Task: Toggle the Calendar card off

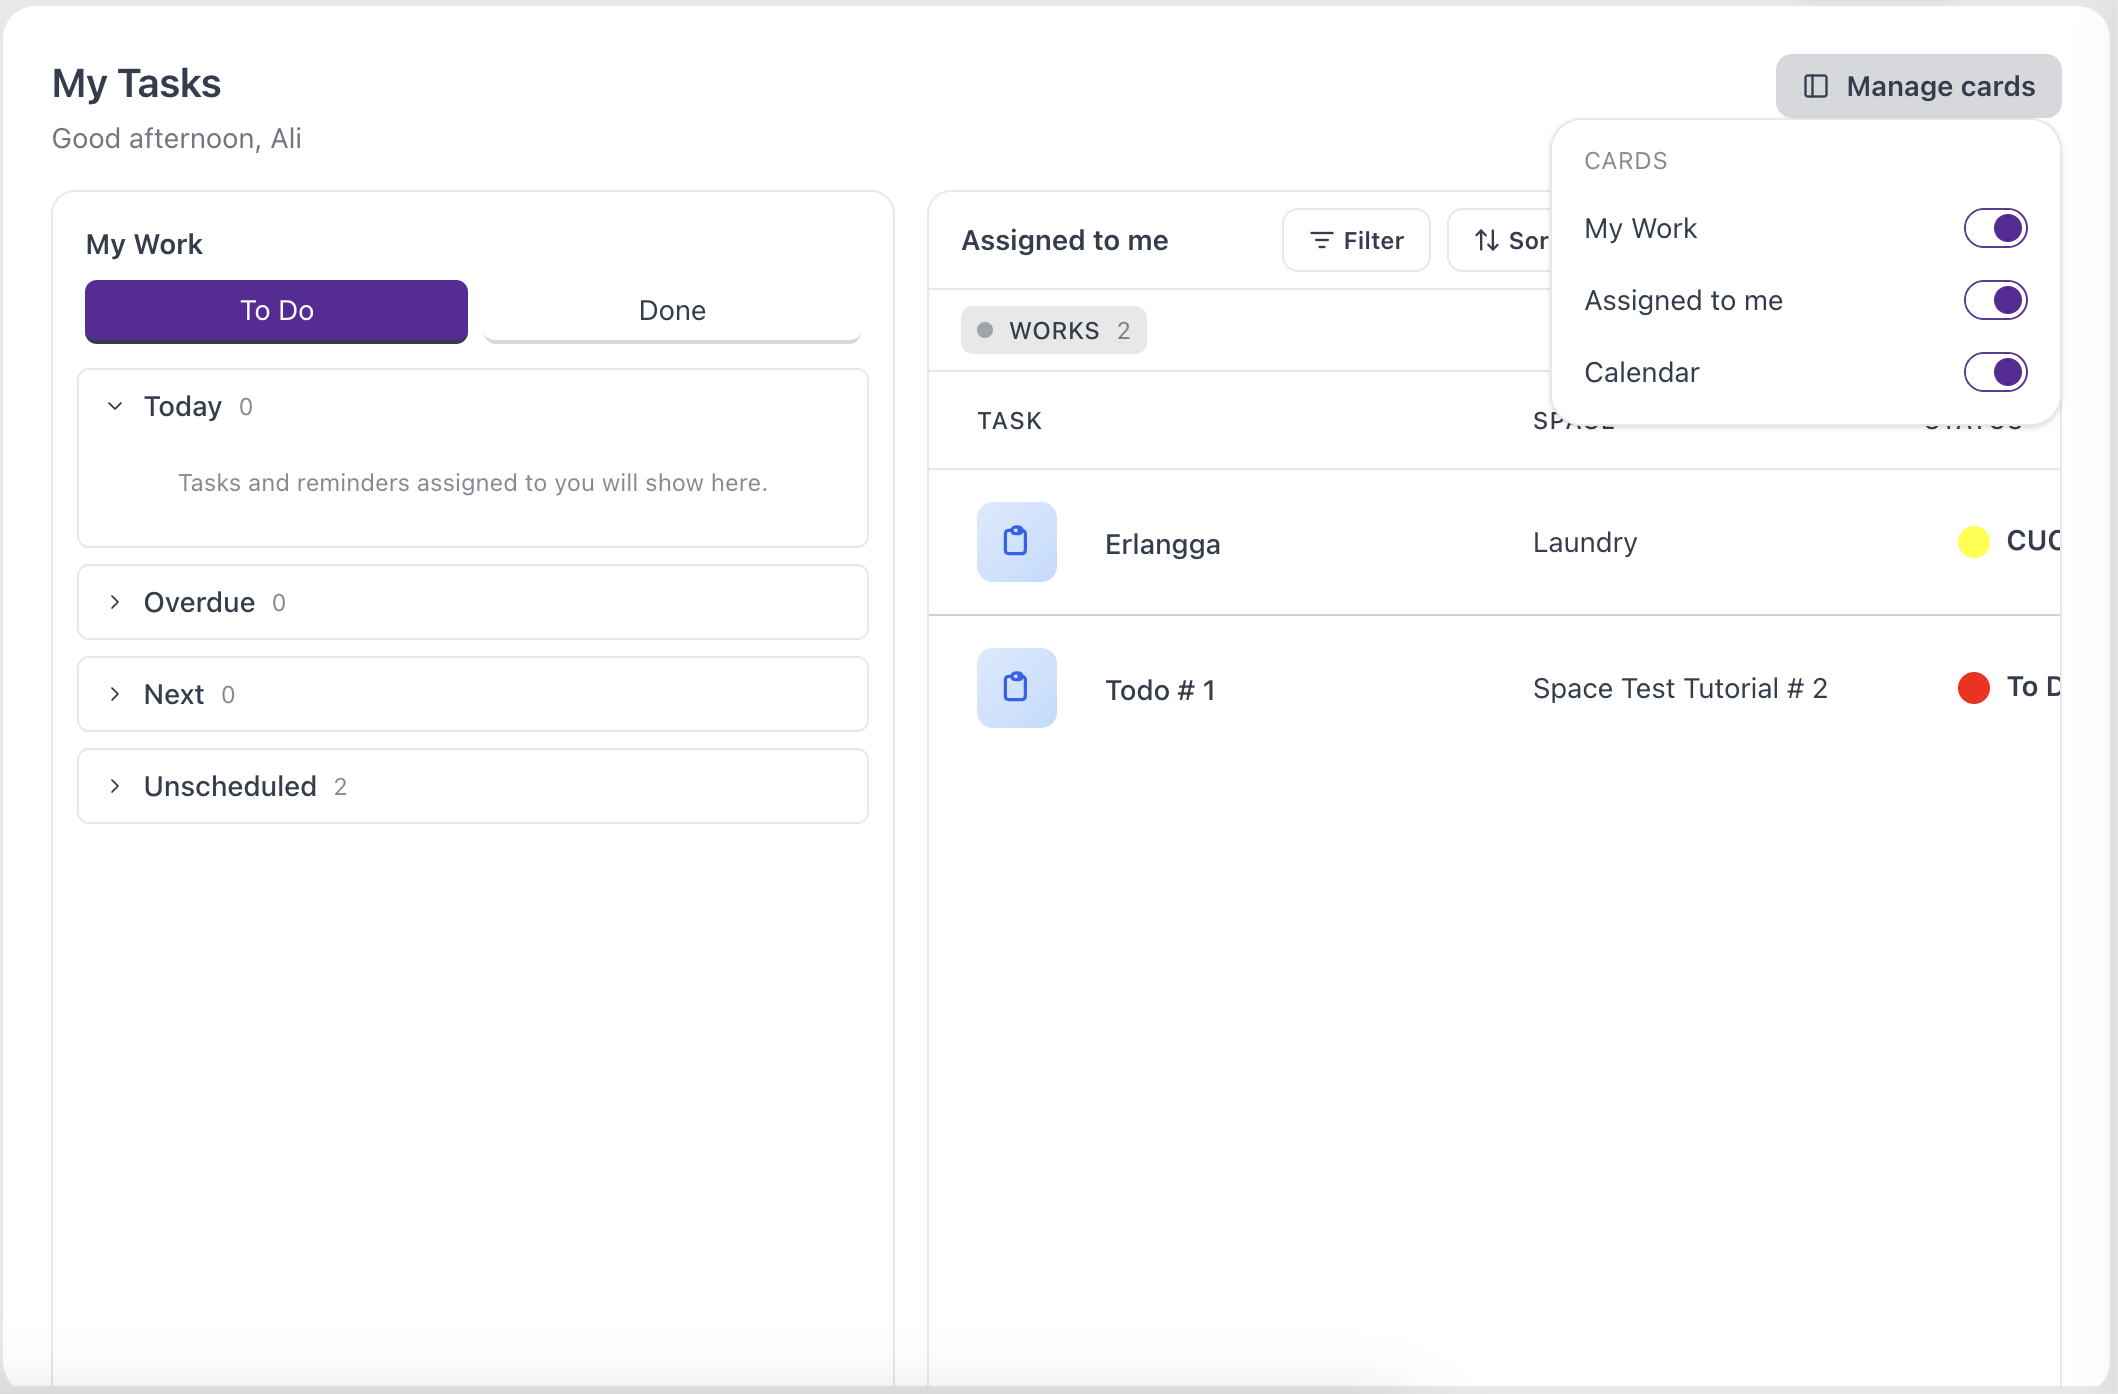Action: [x=1995, y=372]
